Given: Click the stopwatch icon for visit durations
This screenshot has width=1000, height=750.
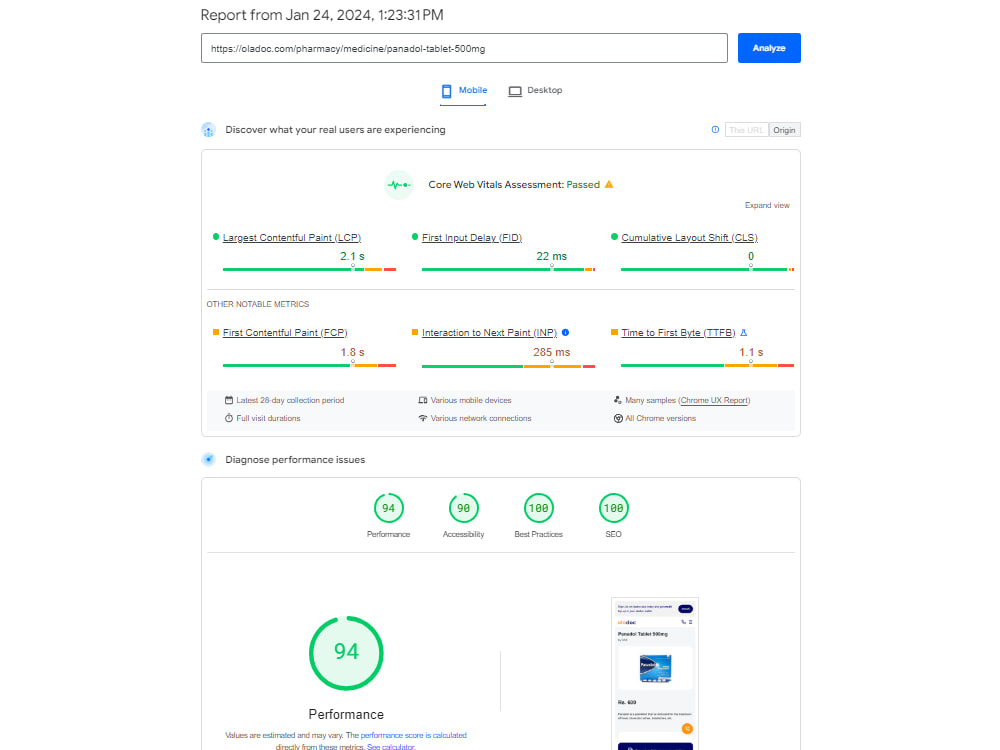Looking at the screenshot, I should (x=228, y=418).
